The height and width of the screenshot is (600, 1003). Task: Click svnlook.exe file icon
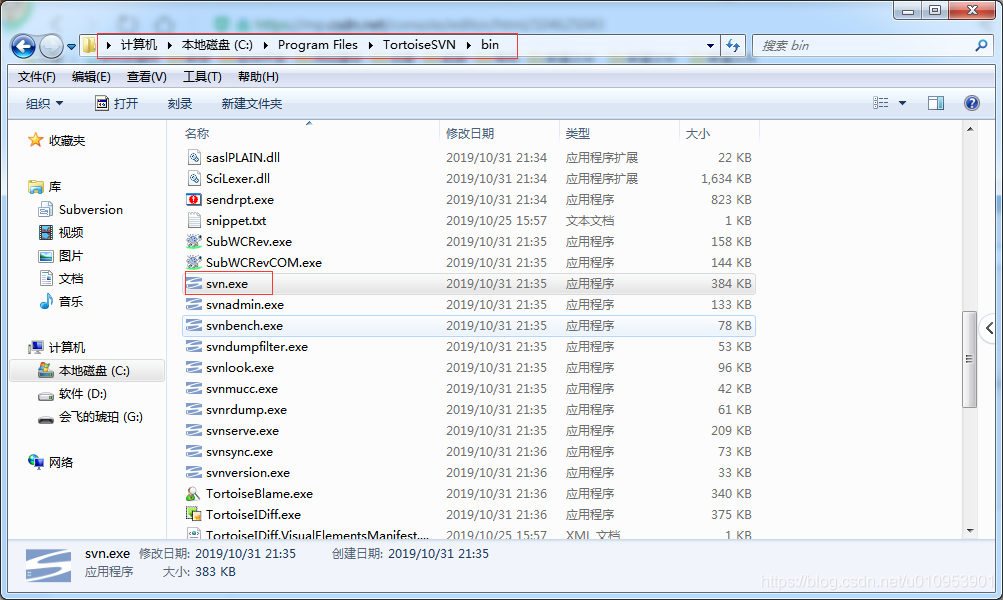tap(194, 368)
